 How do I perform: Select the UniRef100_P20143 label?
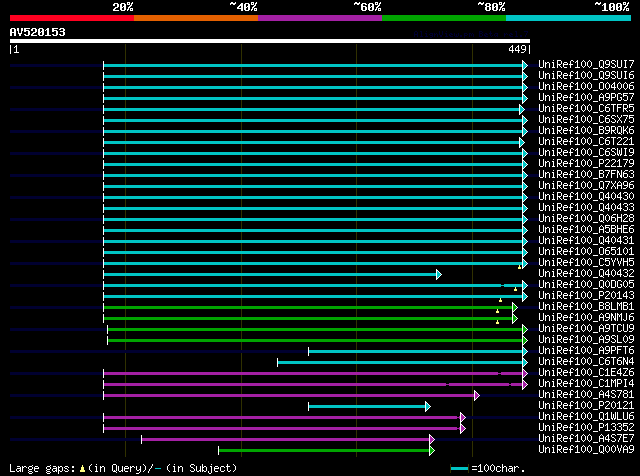586,296
